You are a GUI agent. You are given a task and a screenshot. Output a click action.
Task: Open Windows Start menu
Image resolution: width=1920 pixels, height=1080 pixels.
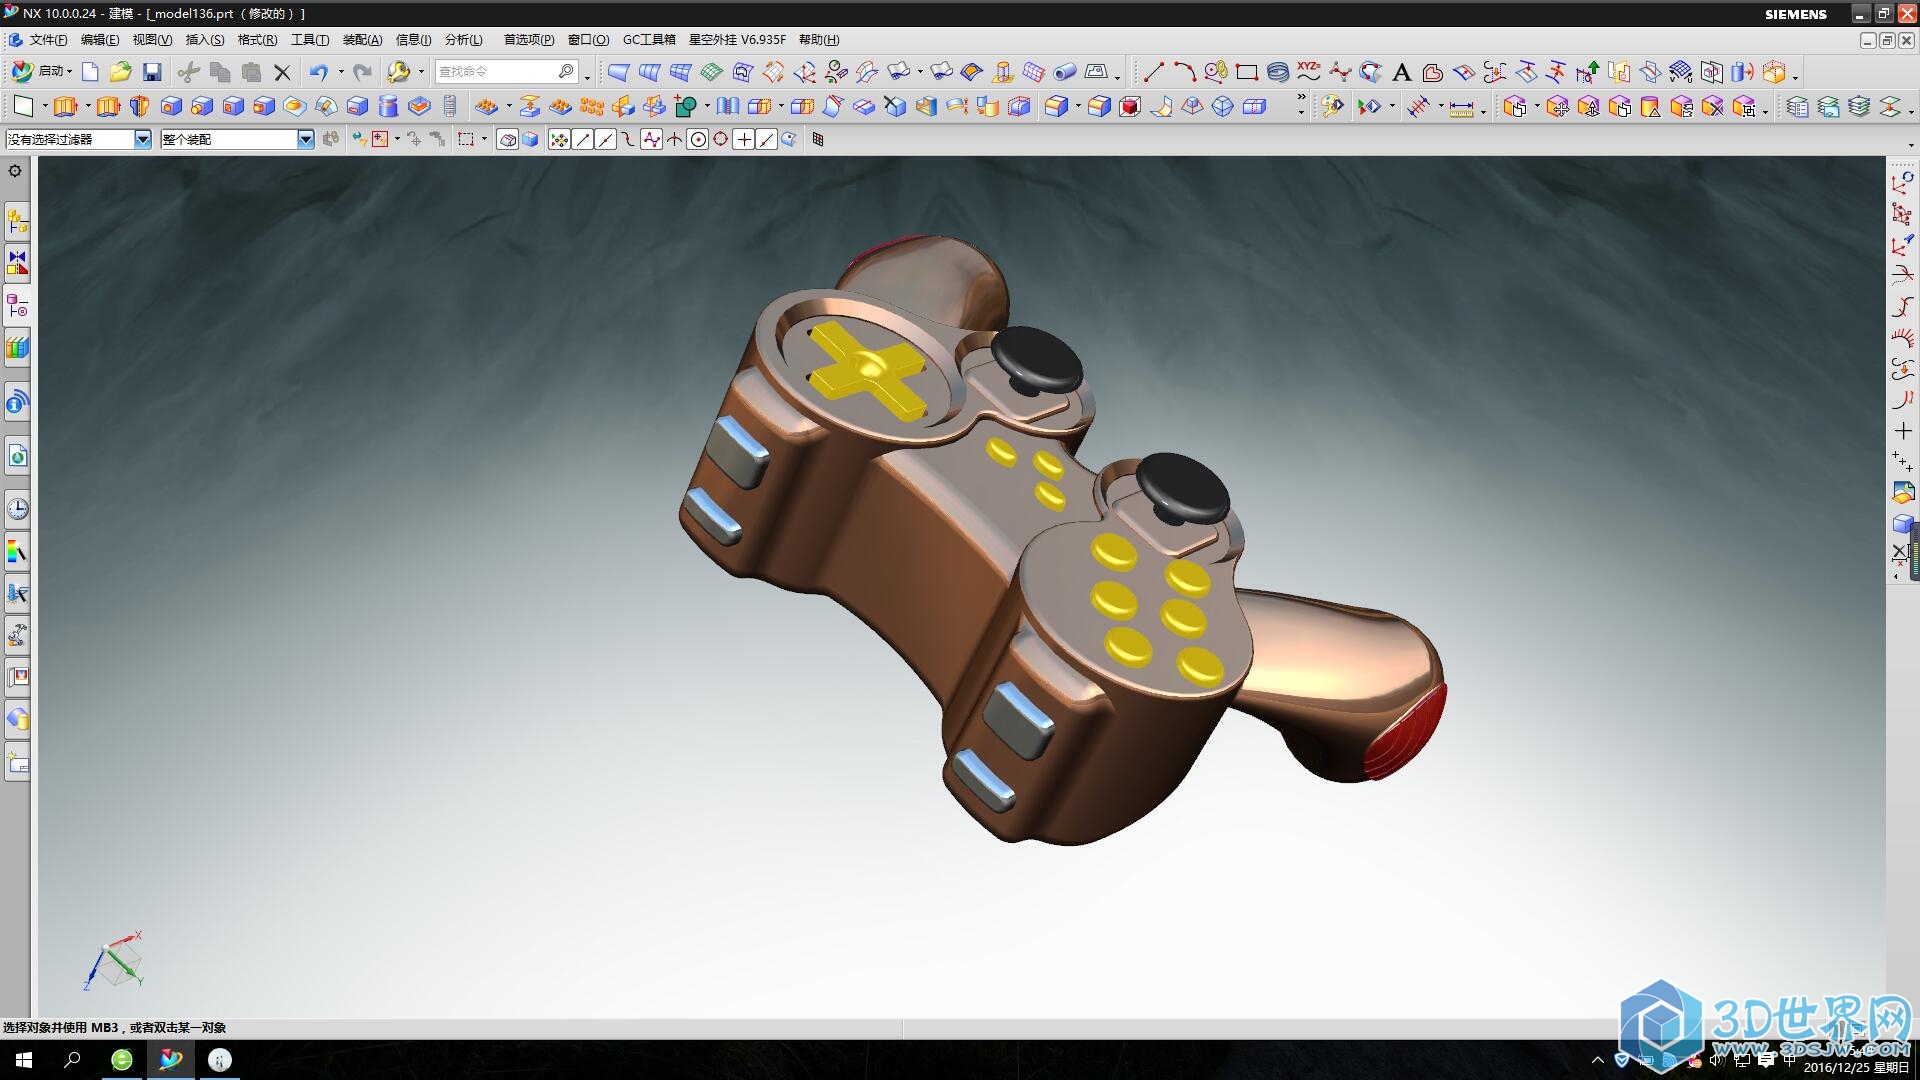(x=24, y=1060)
